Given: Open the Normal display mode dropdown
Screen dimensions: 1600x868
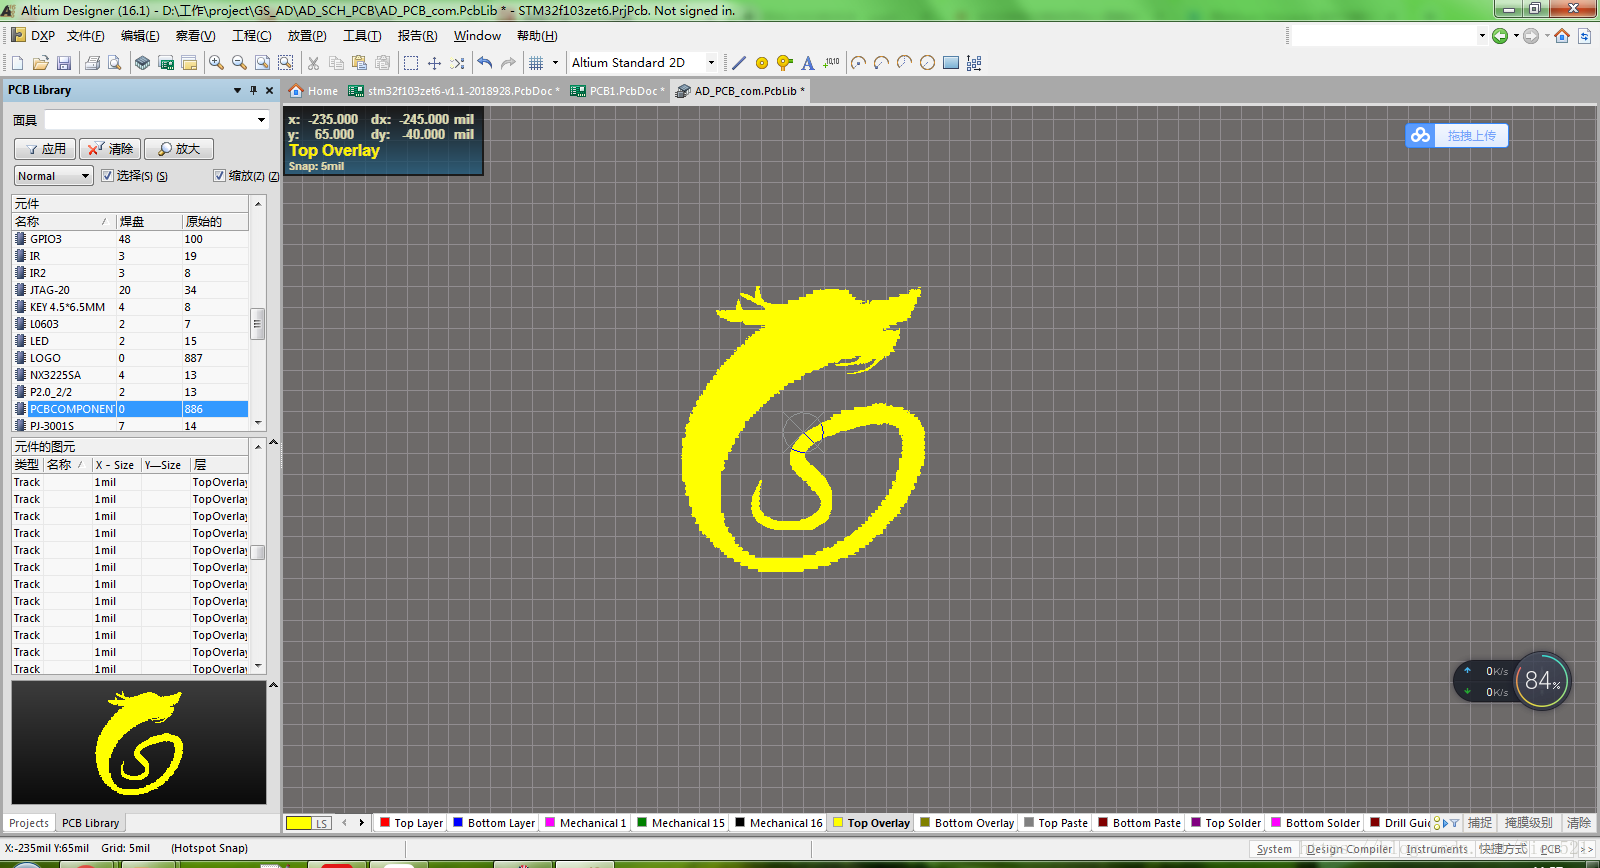Looking at the screenshot, I should 54,176.
